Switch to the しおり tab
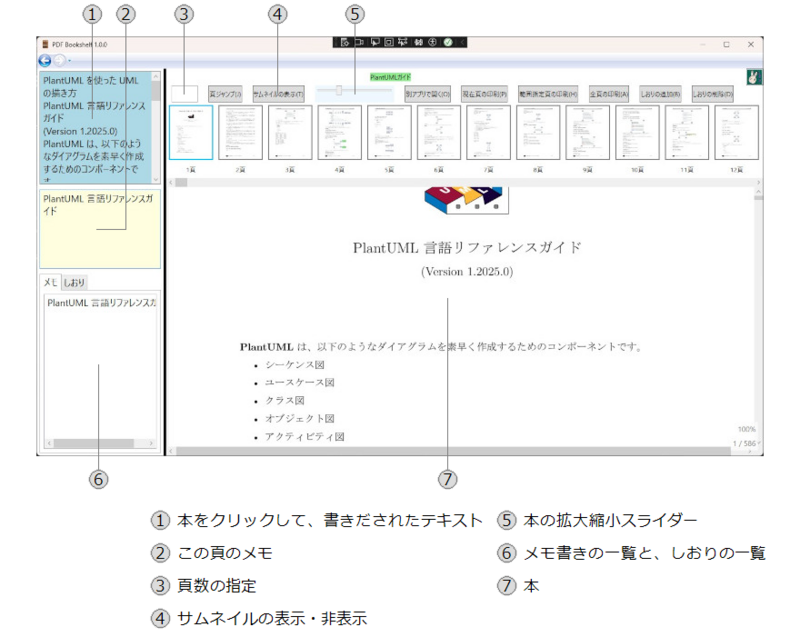Image resolution: width=800 pixels, height=637 pixels. pyautogui.click(x=74, y=282)
